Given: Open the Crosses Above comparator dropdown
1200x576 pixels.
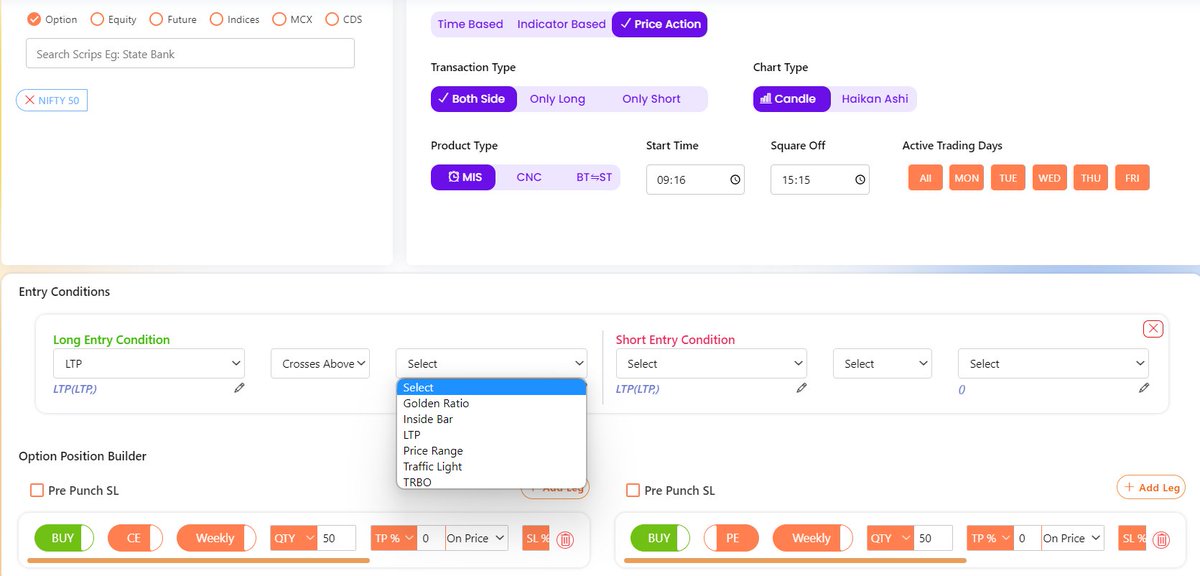Looking at the screenshot, I should (320, 364).
